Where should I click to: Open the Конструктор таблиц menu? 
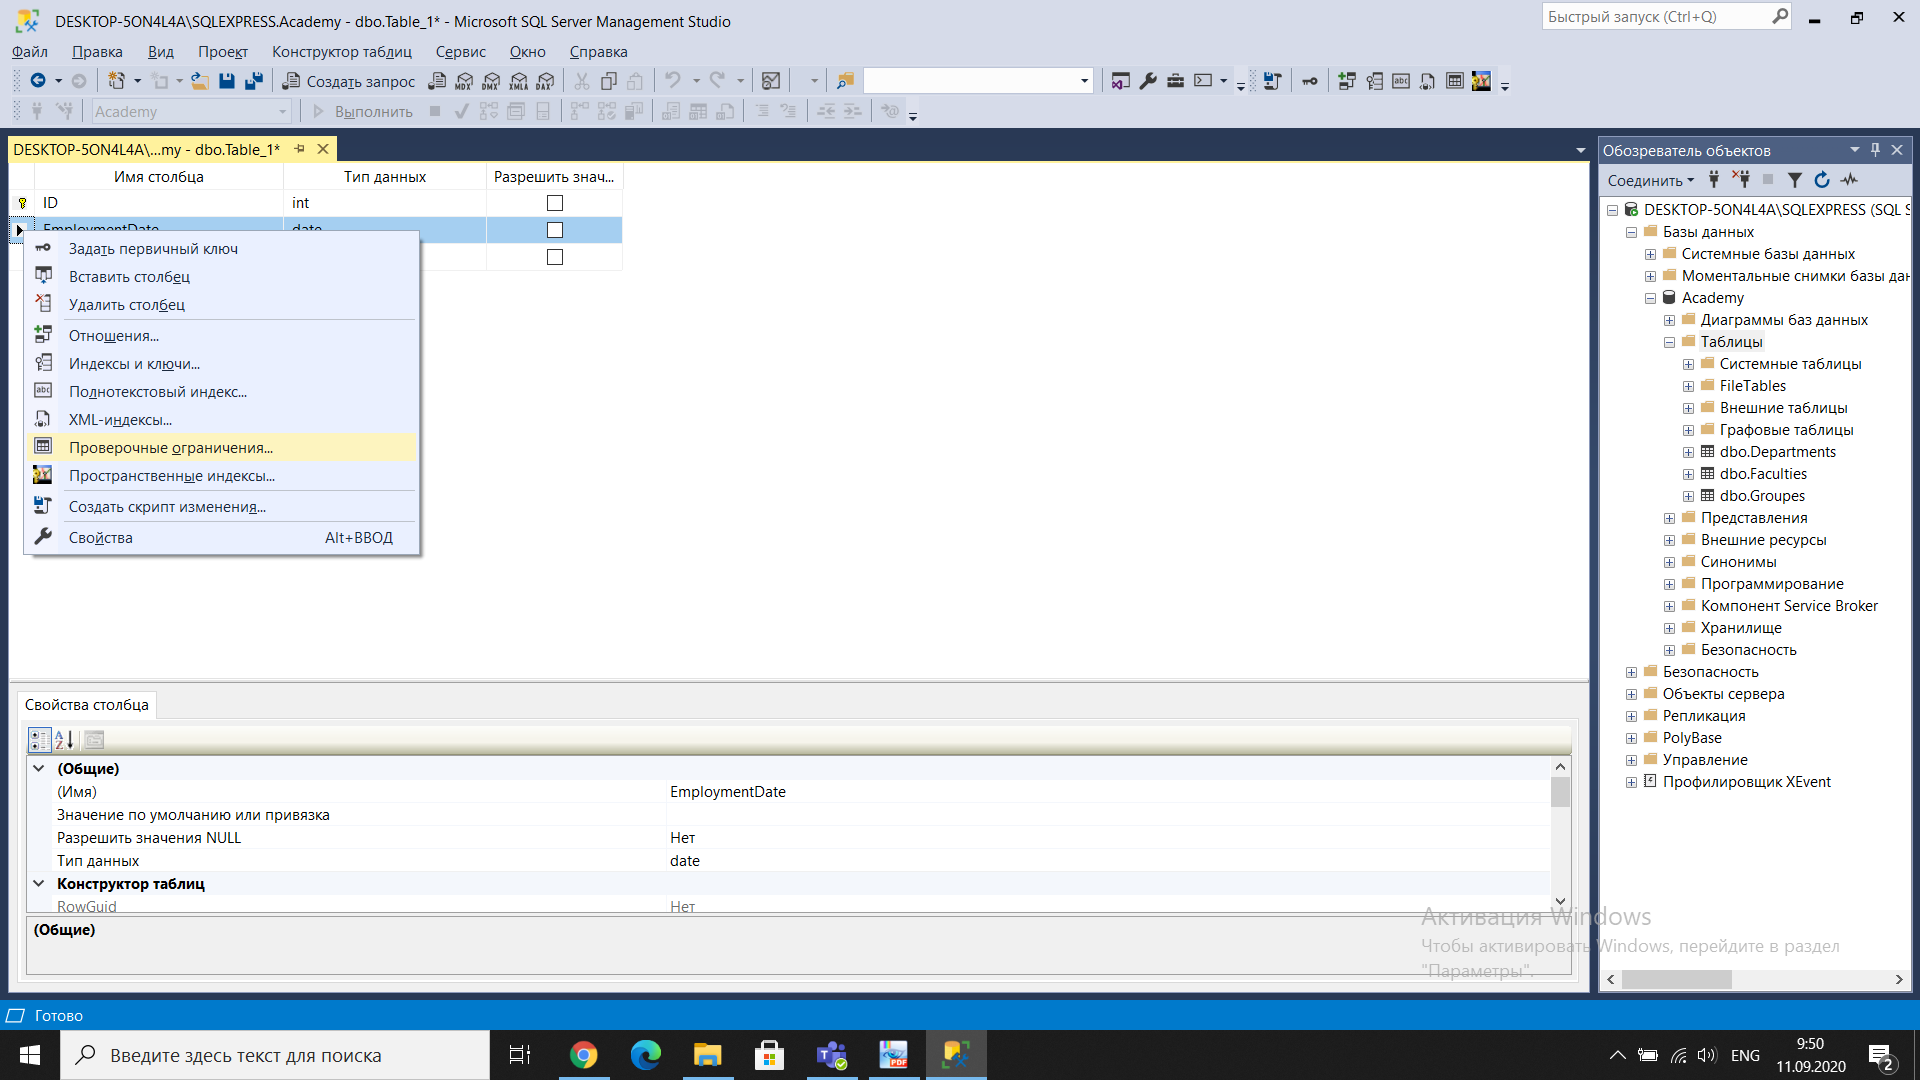[x=342, y=52]
